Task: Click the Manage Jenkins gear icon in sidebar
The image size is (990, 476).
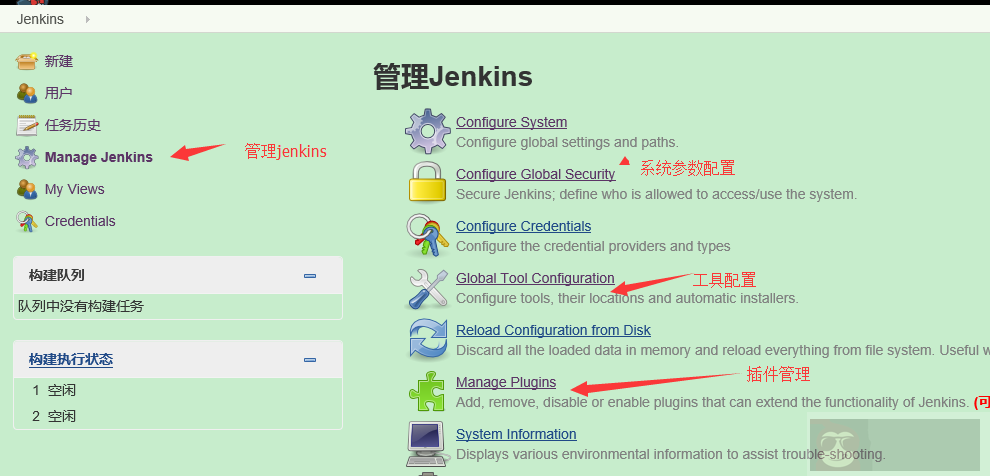Action: (x=27, y=157)
